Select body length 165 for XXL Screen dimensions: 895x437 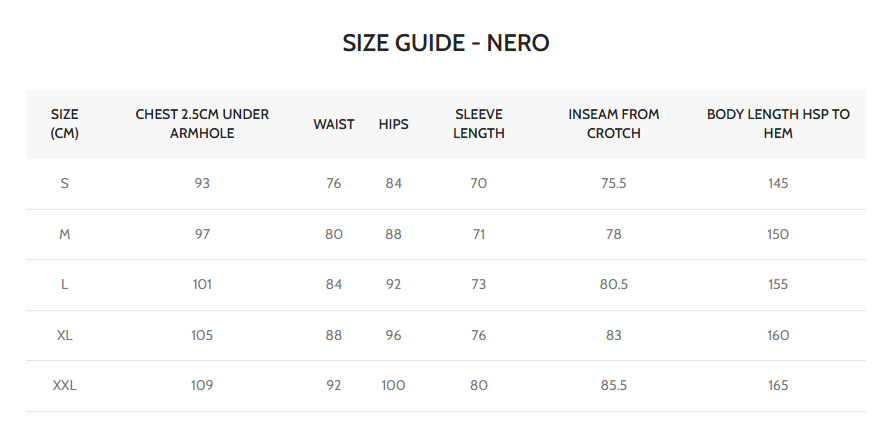coord(778,386)
